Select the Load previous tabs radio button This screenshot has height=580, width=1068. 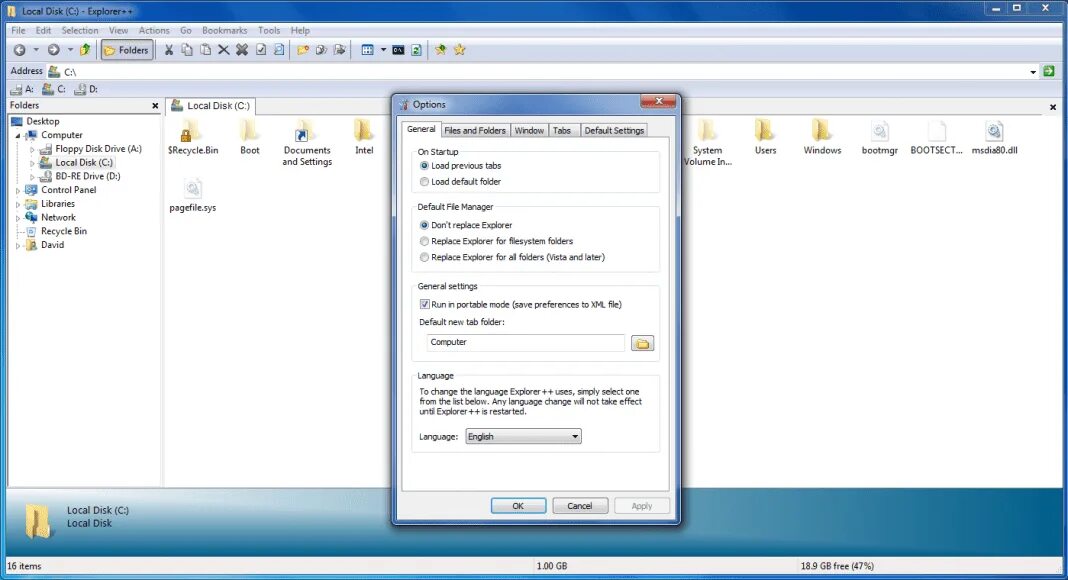[424, 165]
